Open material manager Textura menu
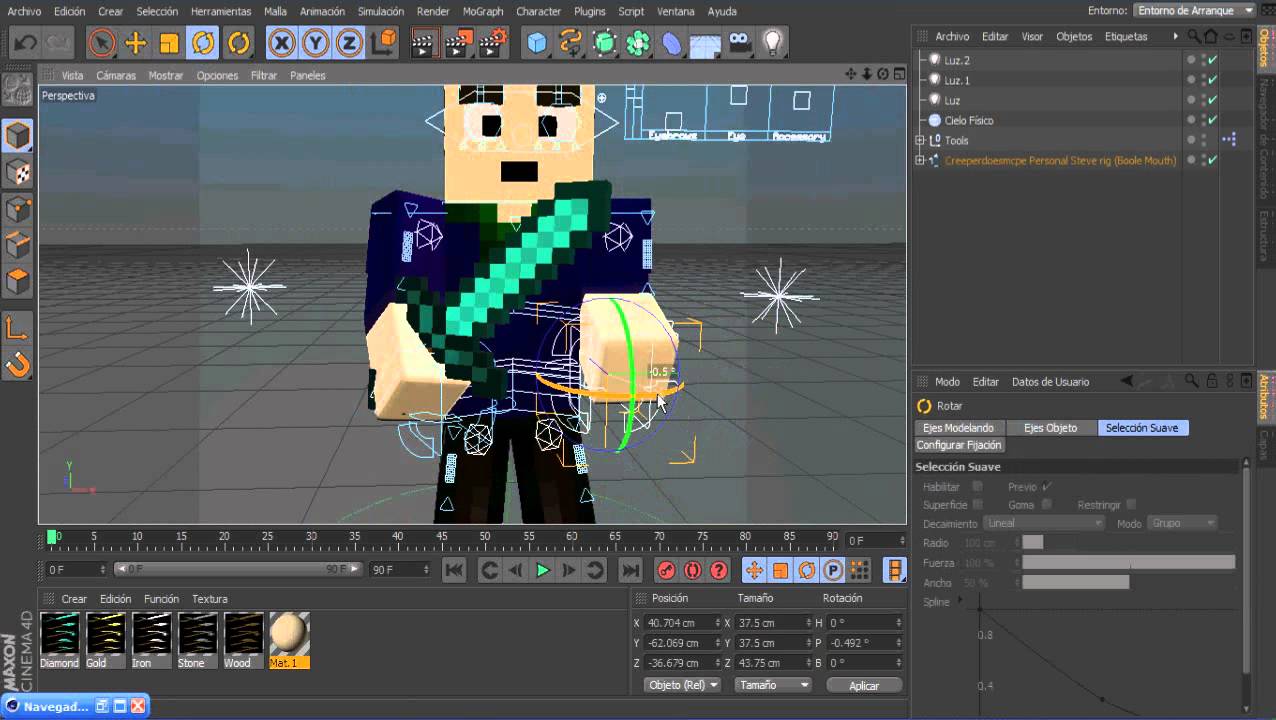1276x720 pixels. coord(209,599)
